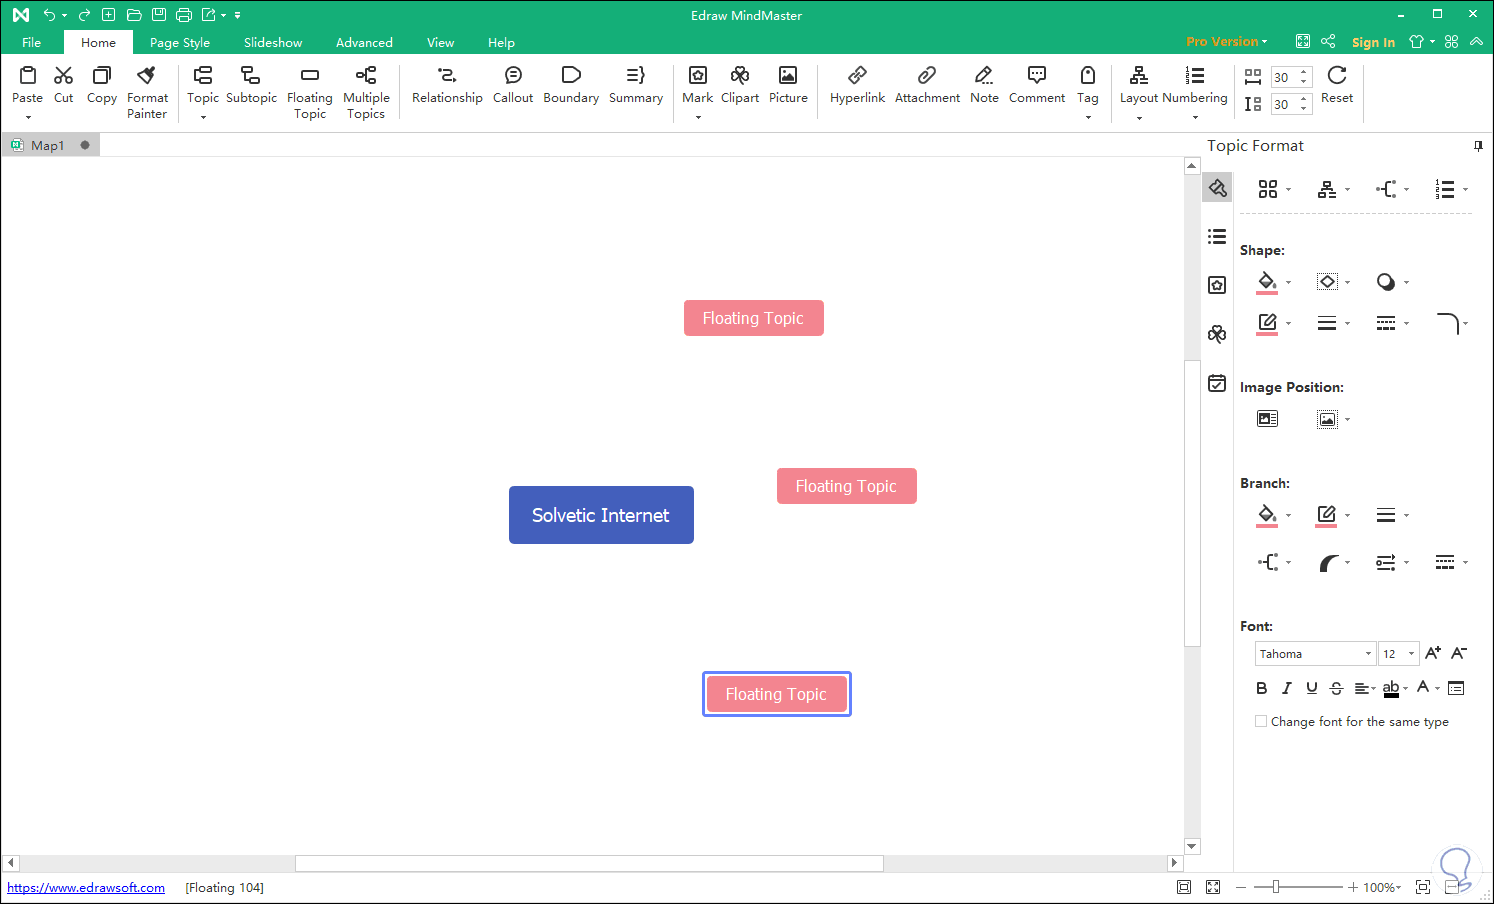Reset the spacing with Reset
The image size is (1494, 904).
[1337, 84]
